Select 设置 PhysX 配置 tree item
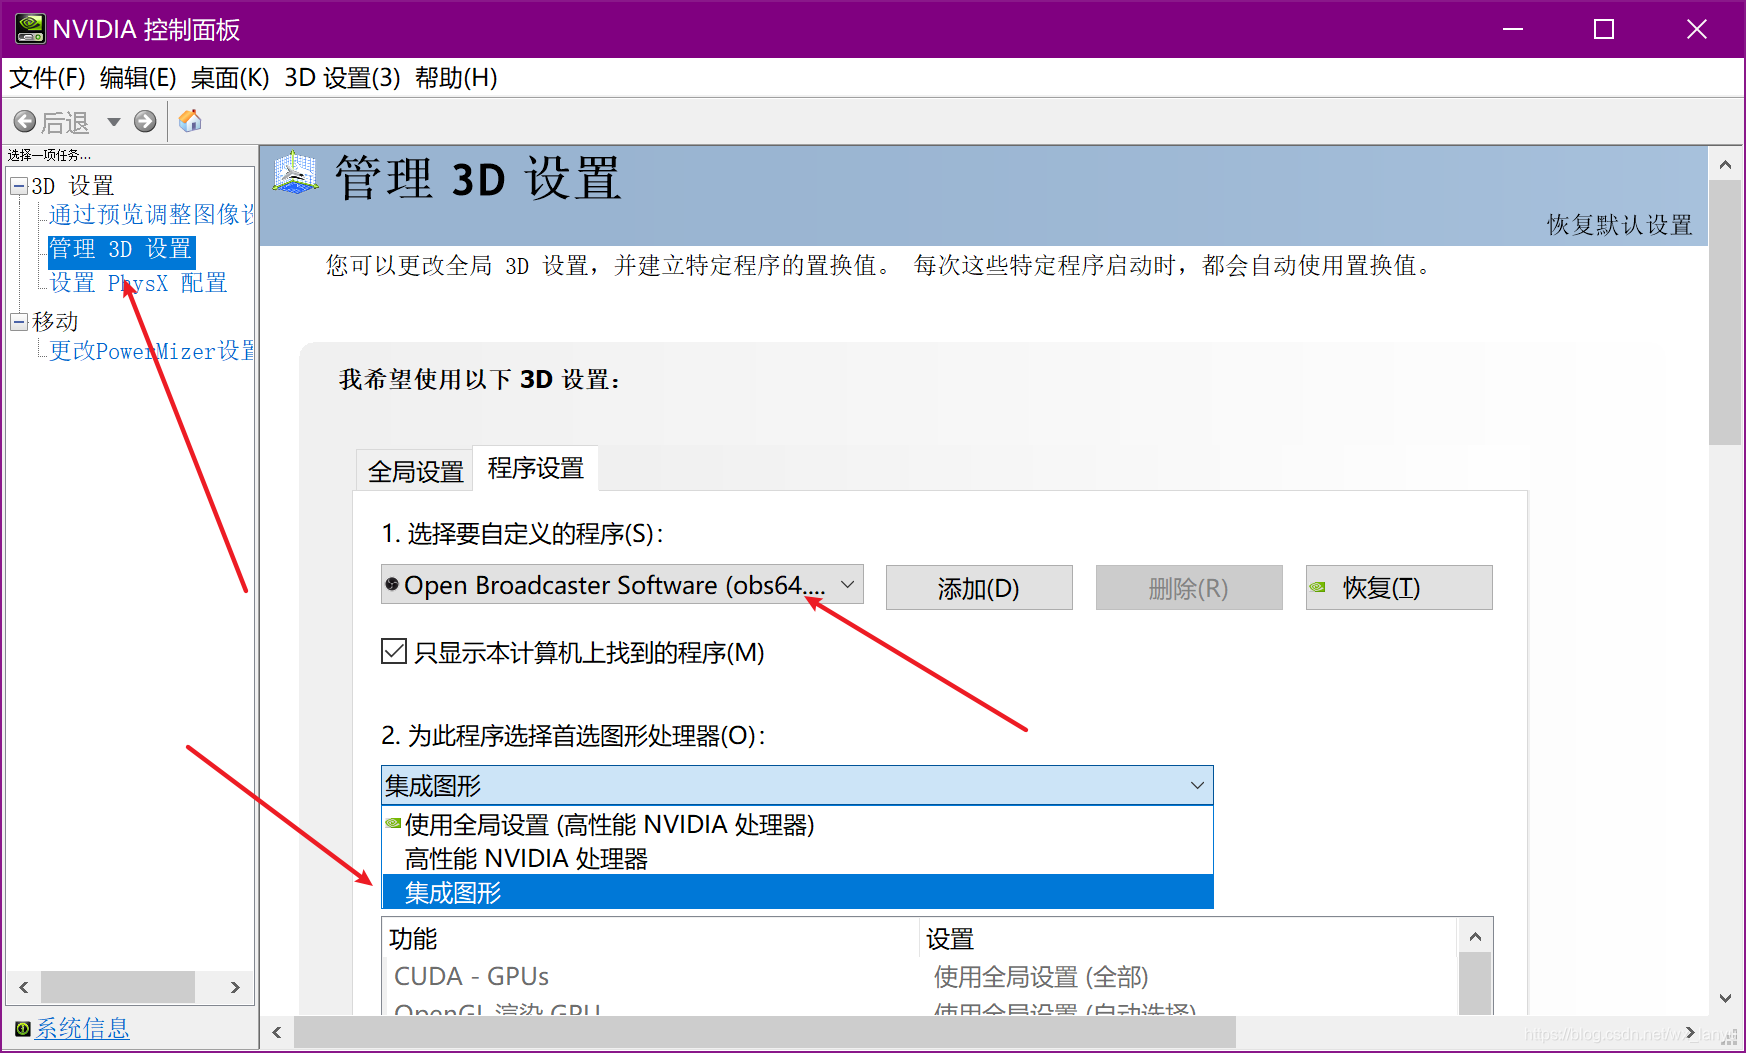 pyautogui.click(x=139, y=283)
